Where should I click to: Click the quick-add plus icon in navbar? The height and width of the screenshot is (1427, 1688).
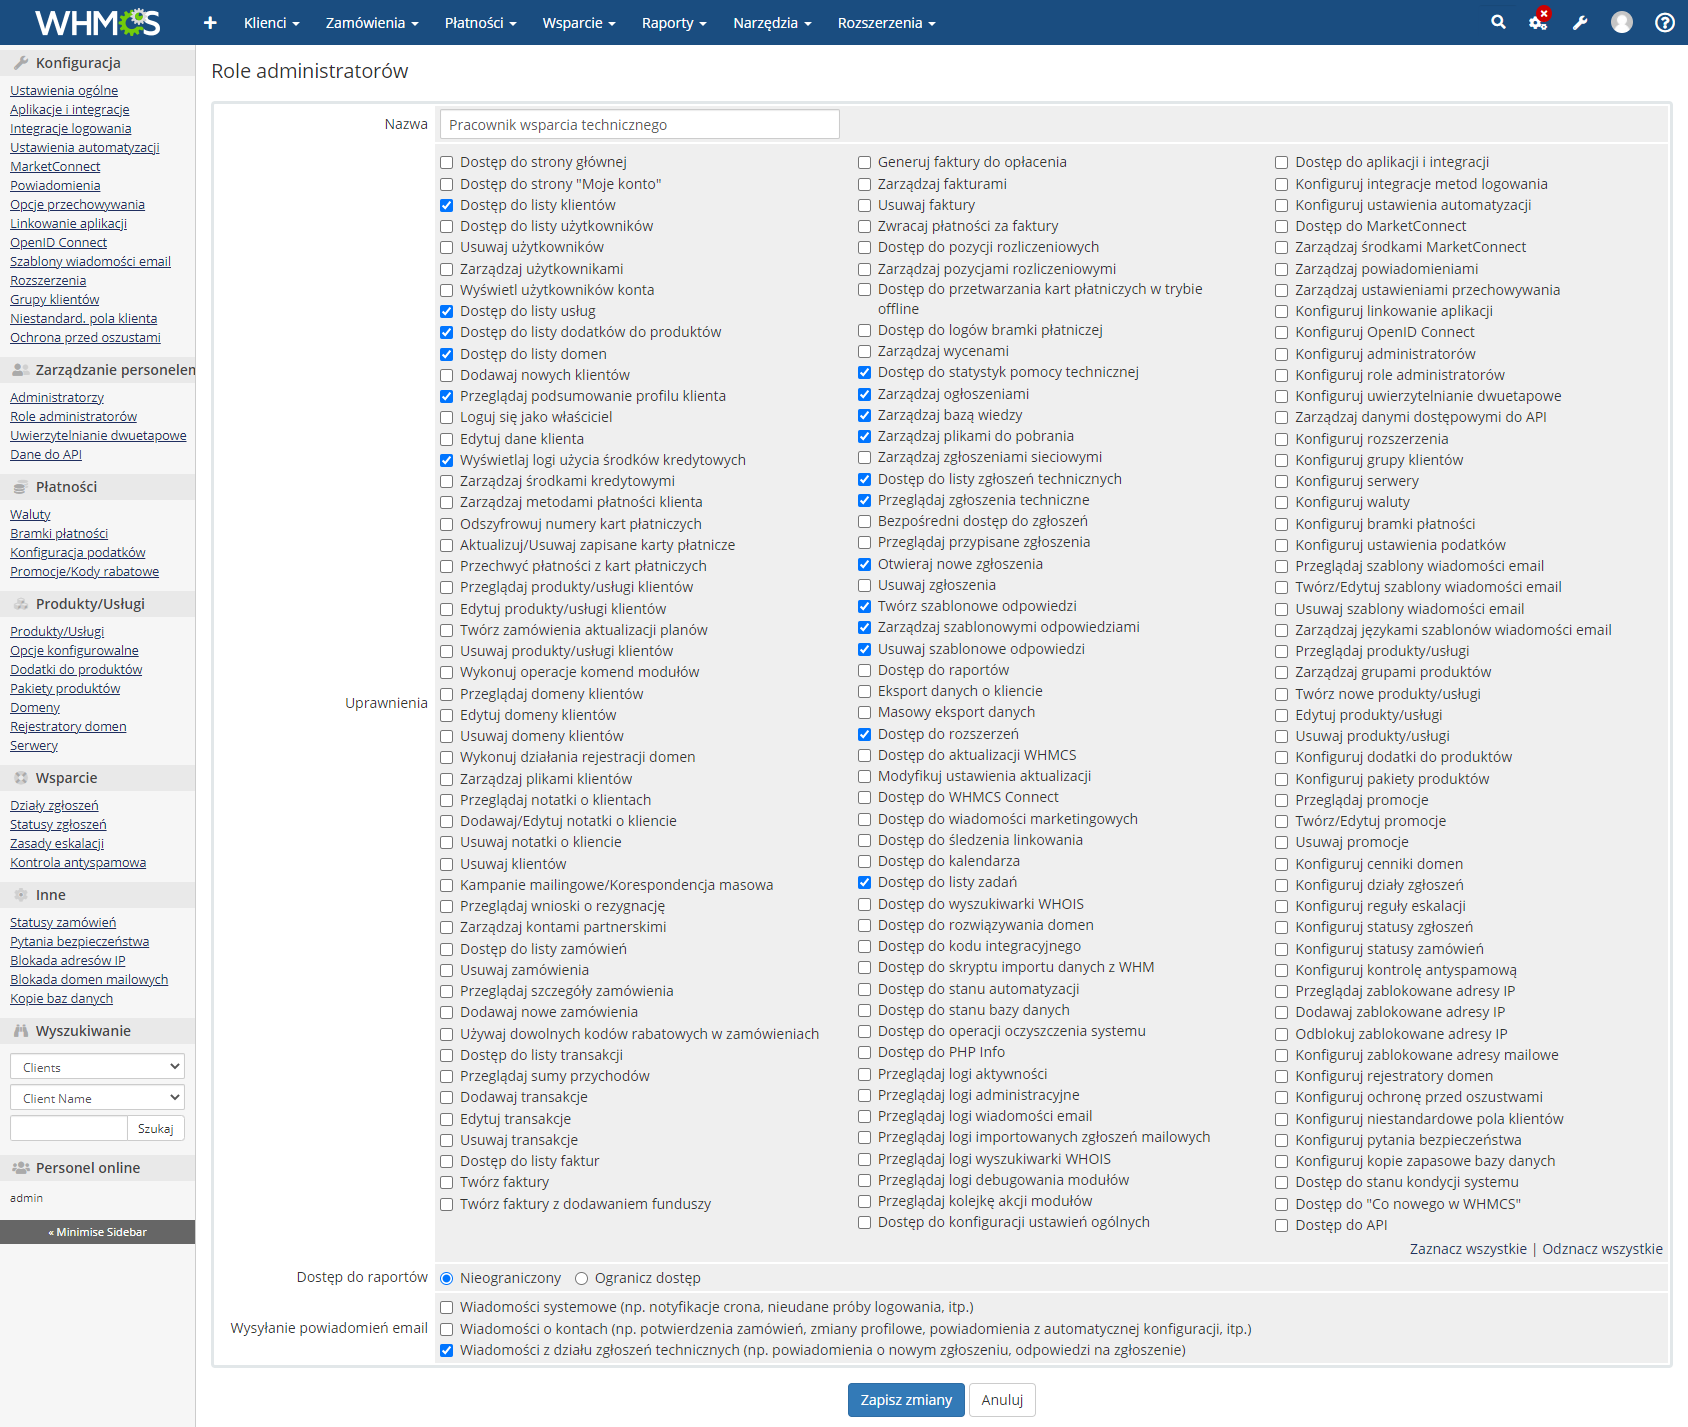(210, 22)
